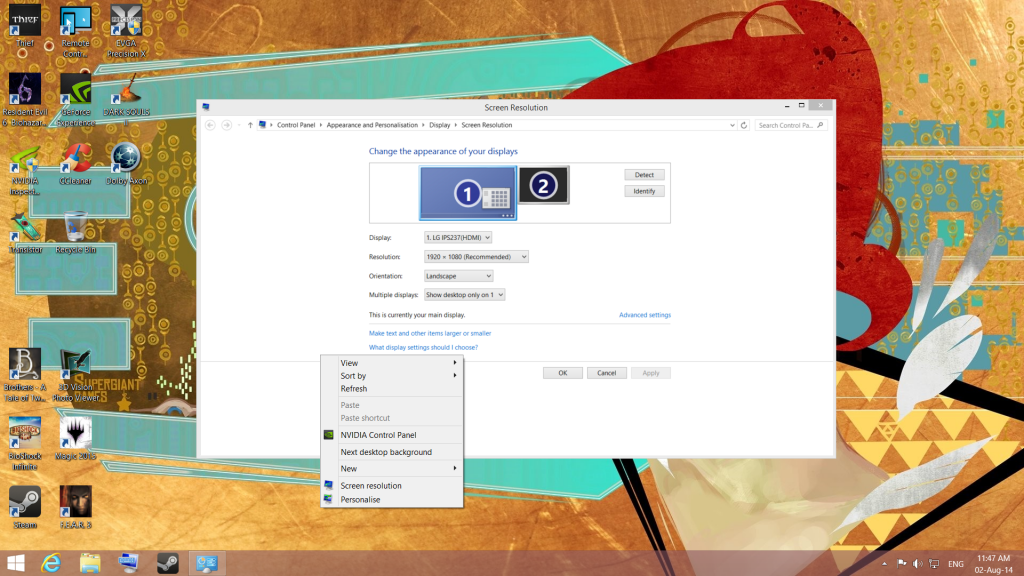Click the Windows Start button
Image resolution: width=1024 pixels, height=576 pixels.
(16, 563)
